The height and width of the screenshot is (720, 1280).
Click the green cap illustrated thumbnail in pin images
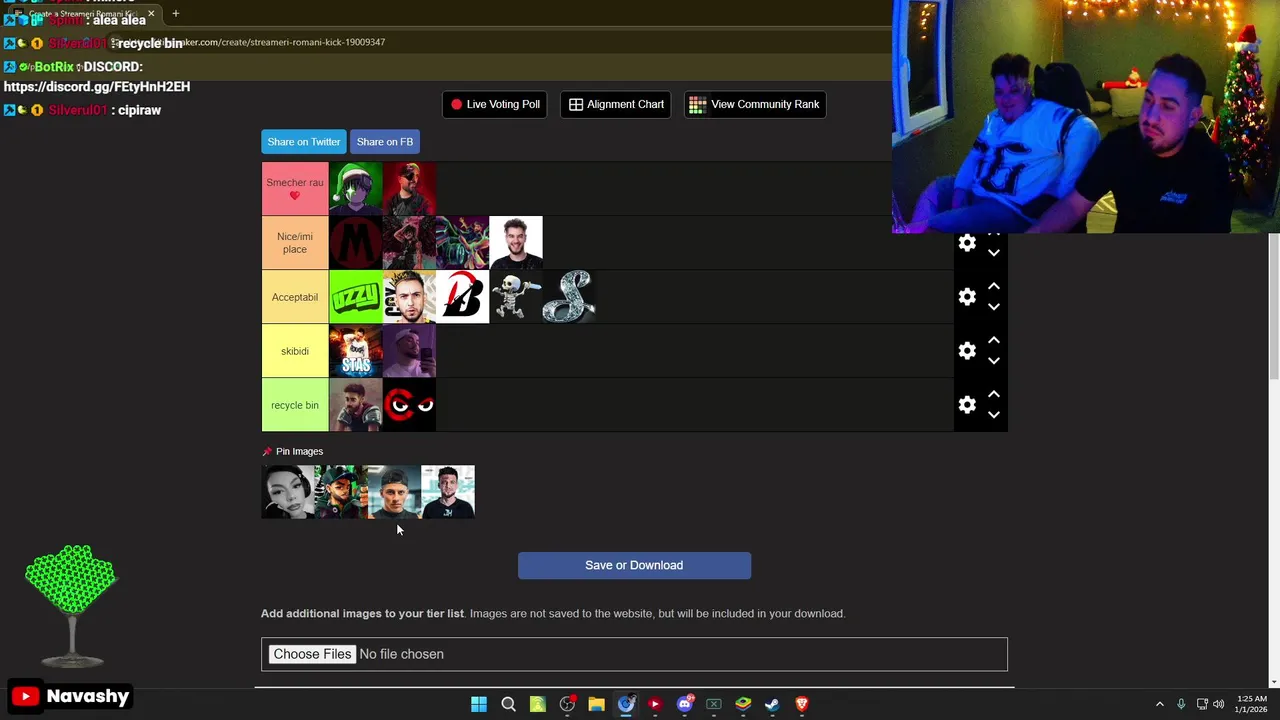point(341,492)
